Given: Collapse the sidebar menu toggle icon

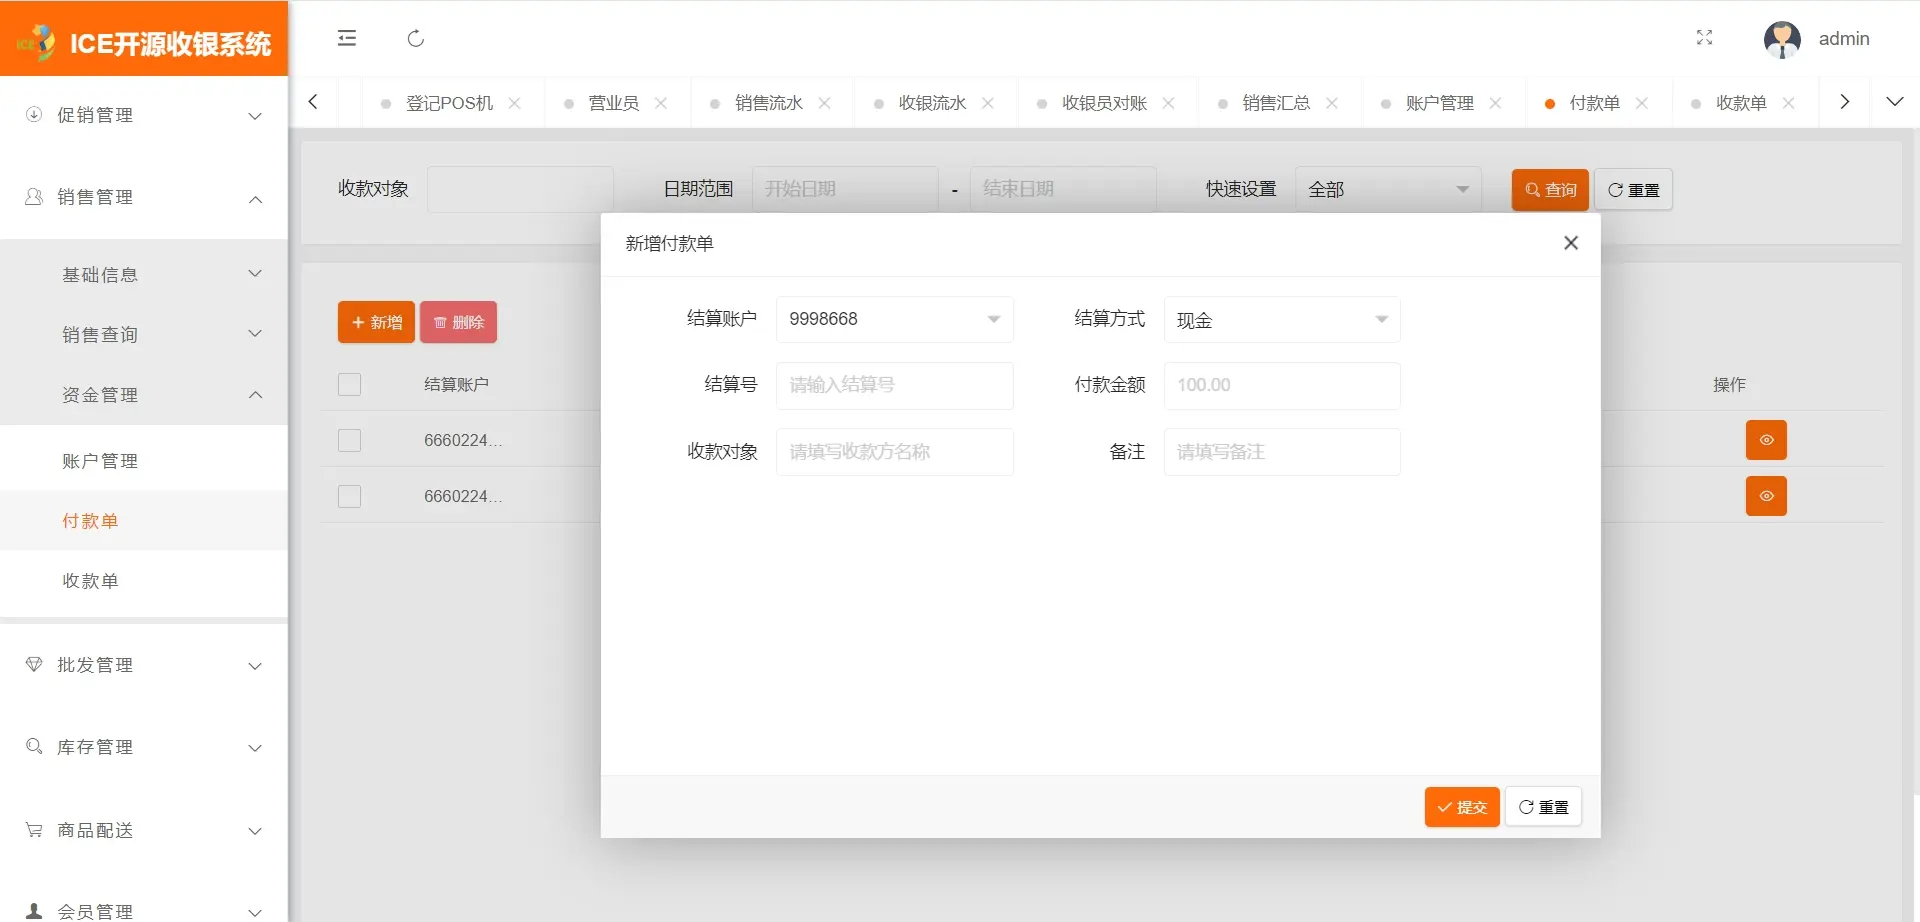Looking at the screenshot, I should coord(347,38).
